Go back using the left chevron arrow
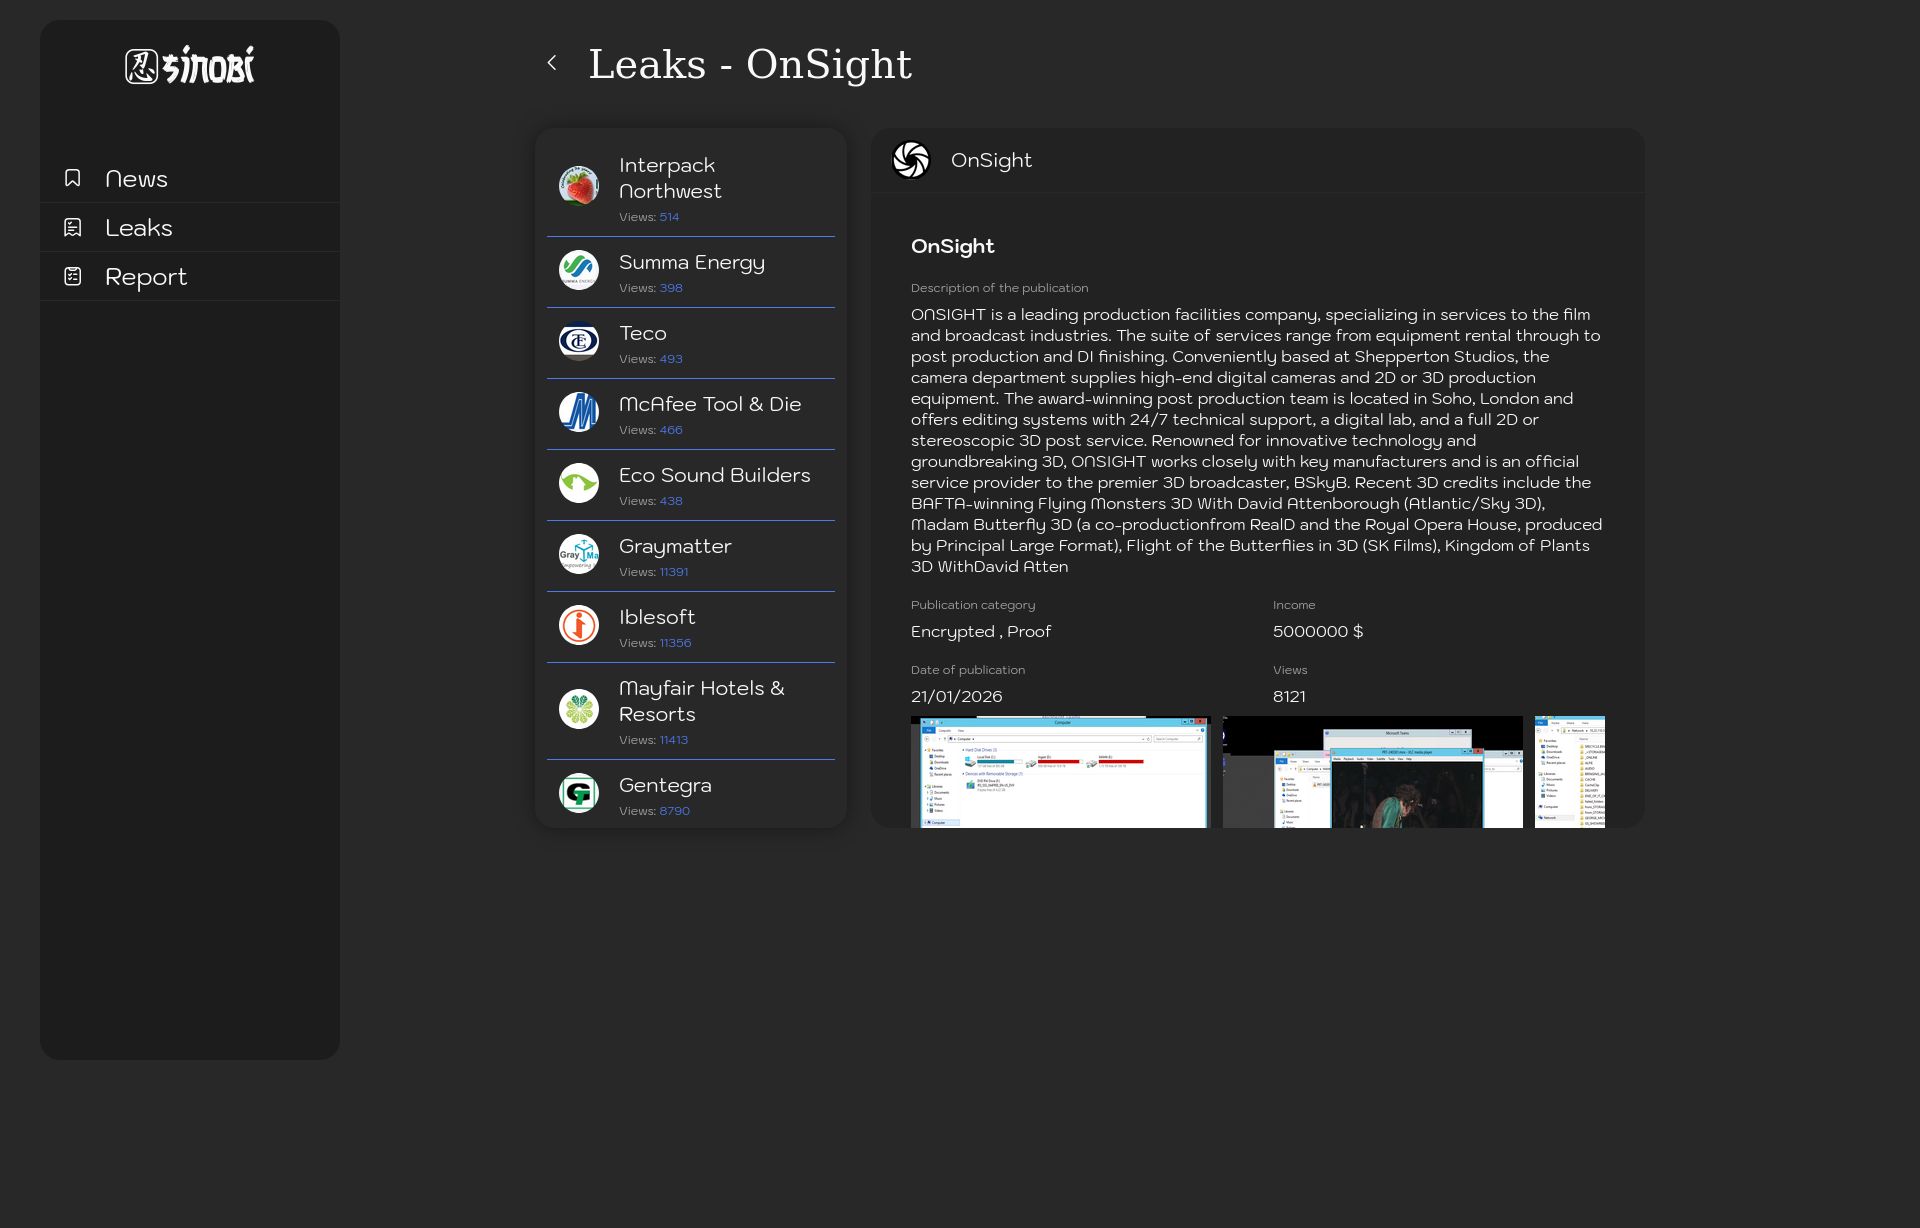Screen dimensions: 1920x1228 [x=552, y=63]
